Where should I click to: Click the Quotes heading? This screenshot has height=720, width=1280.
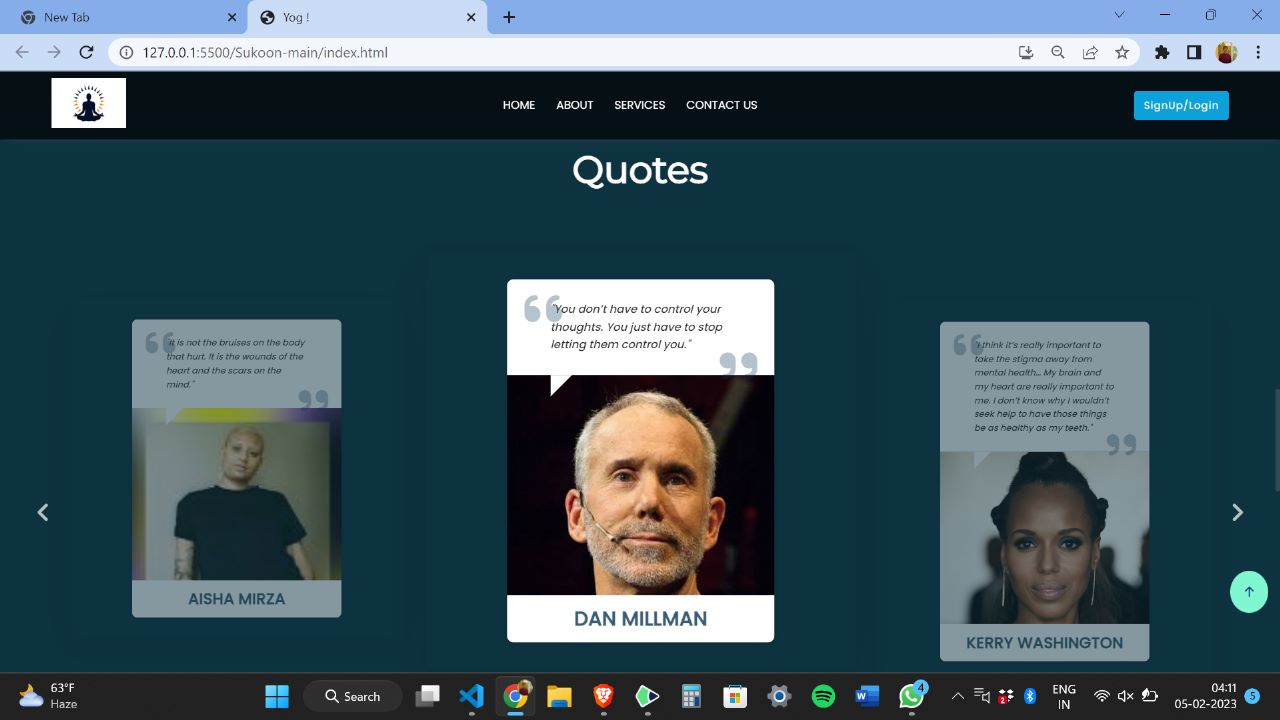tap(640, 170)
